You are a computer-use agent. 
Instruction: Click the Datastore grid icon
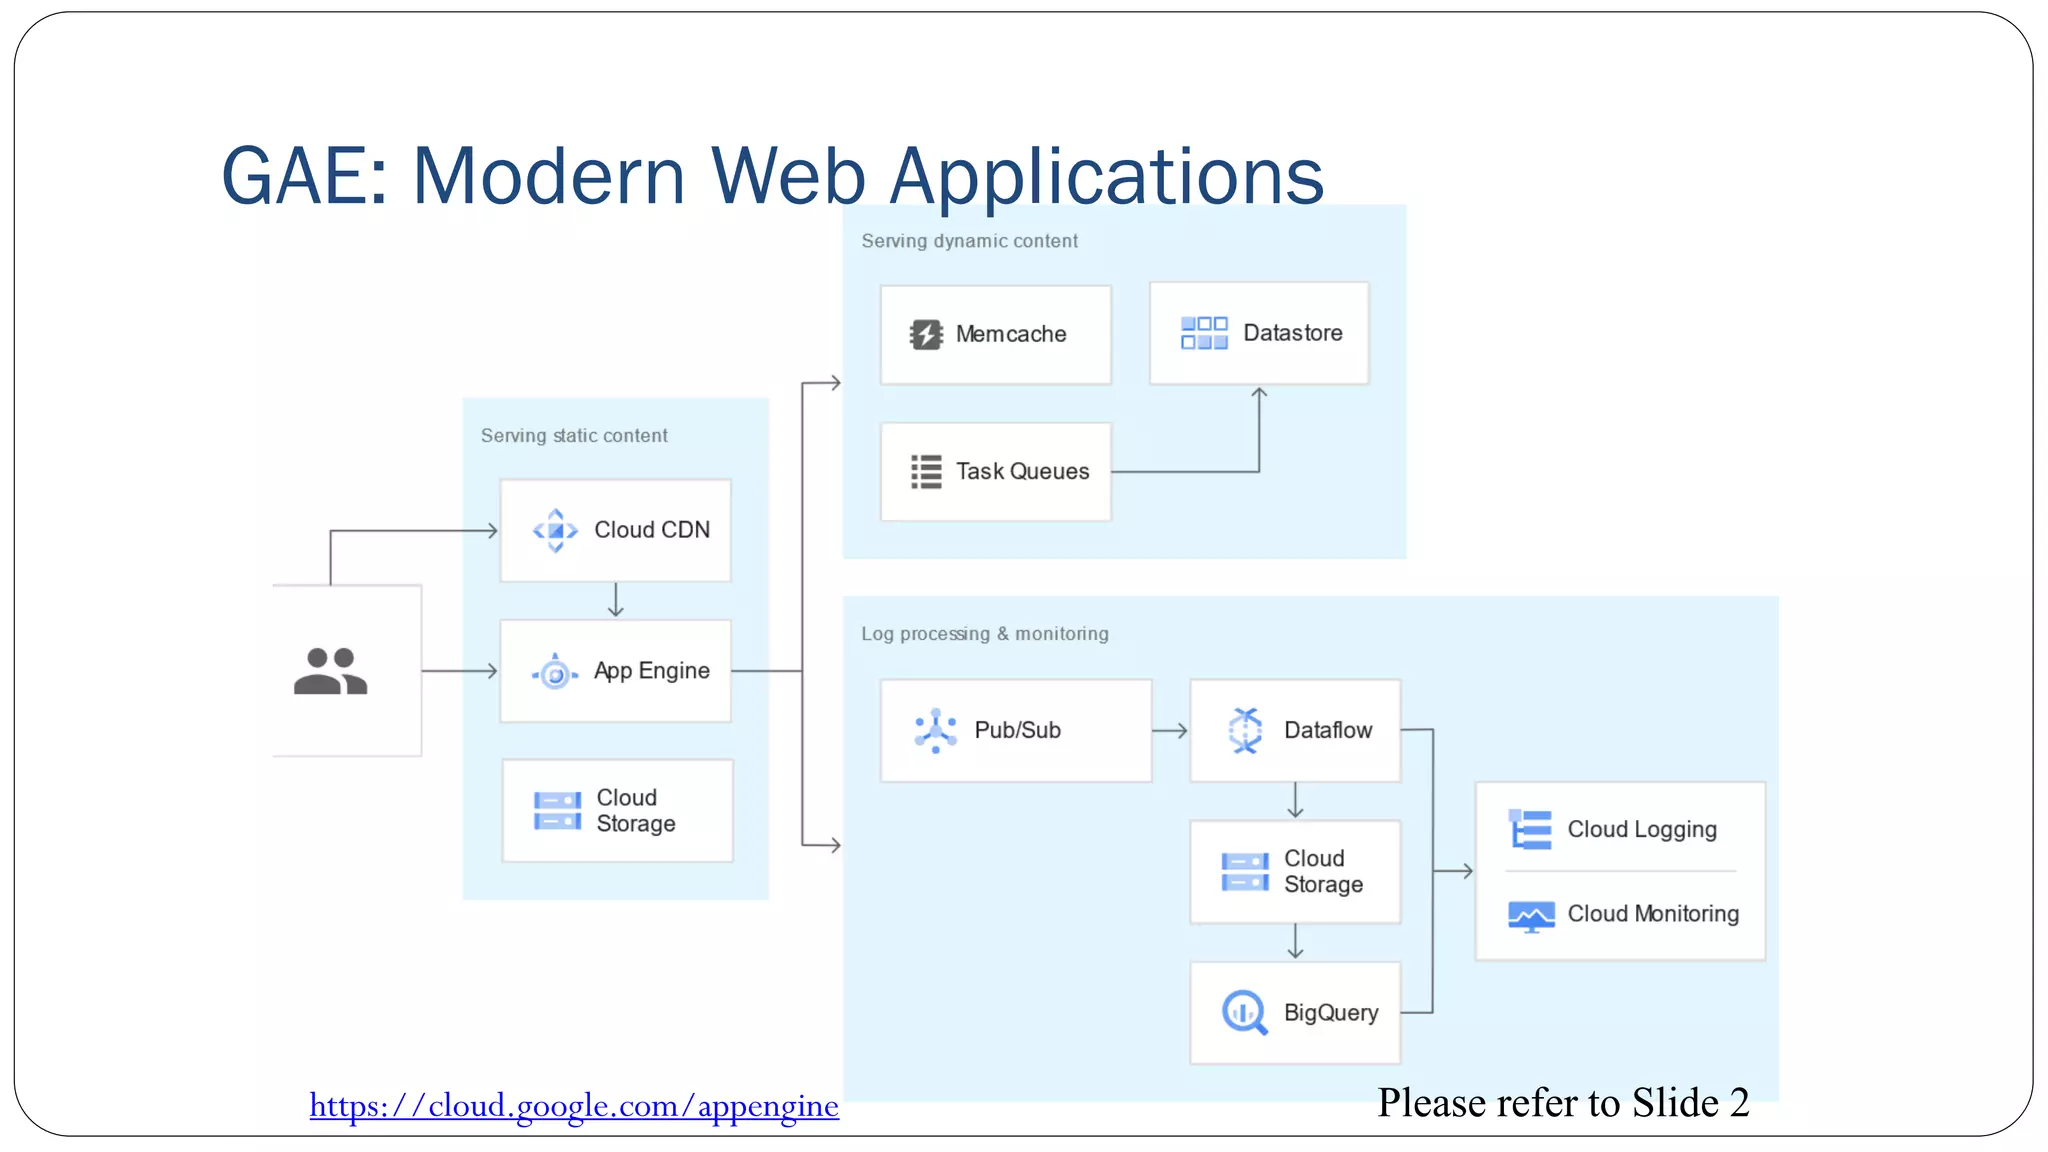1204,333
